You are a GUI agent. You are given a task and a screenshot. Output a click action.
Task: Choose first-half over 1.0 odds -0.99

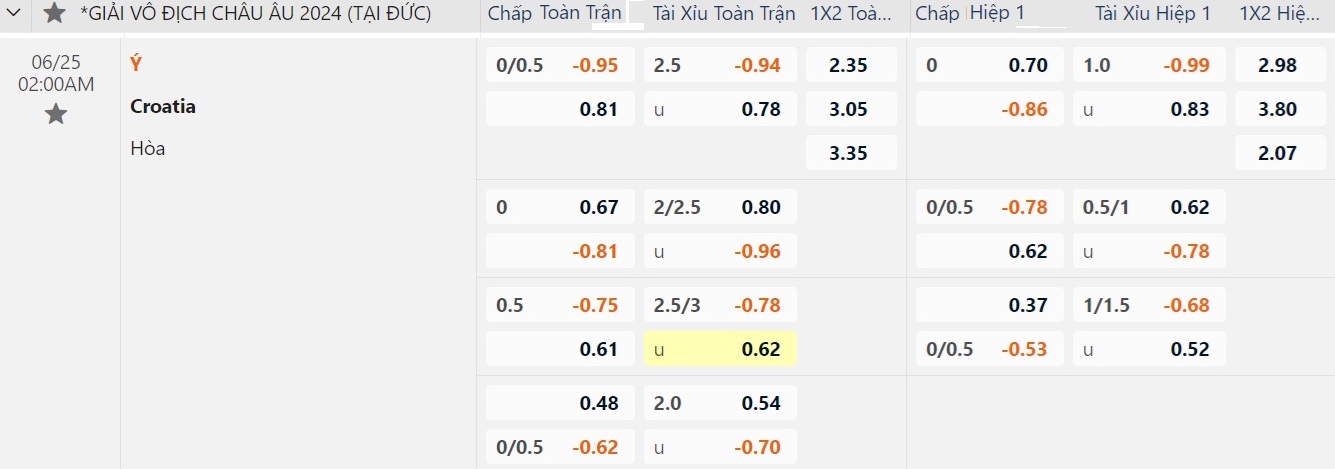click(1149, 65)
